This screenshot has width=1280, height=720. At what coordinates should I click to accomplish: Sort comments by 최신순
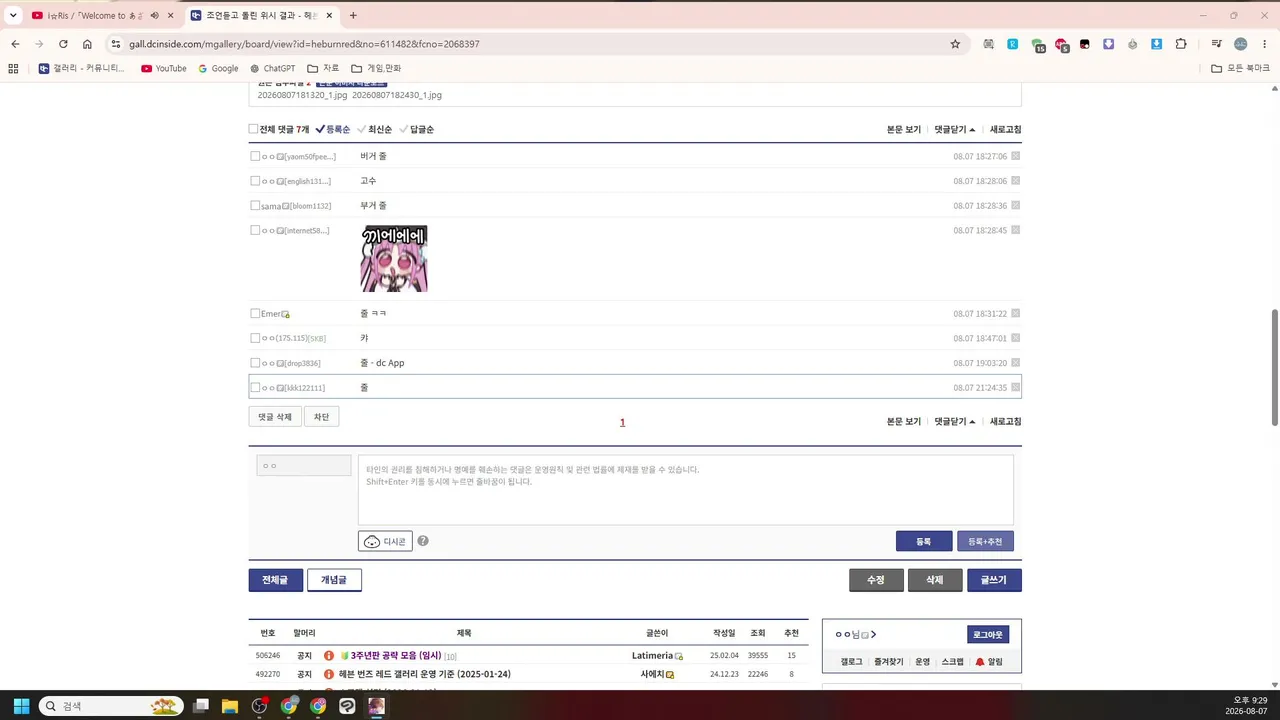(375, 129)
